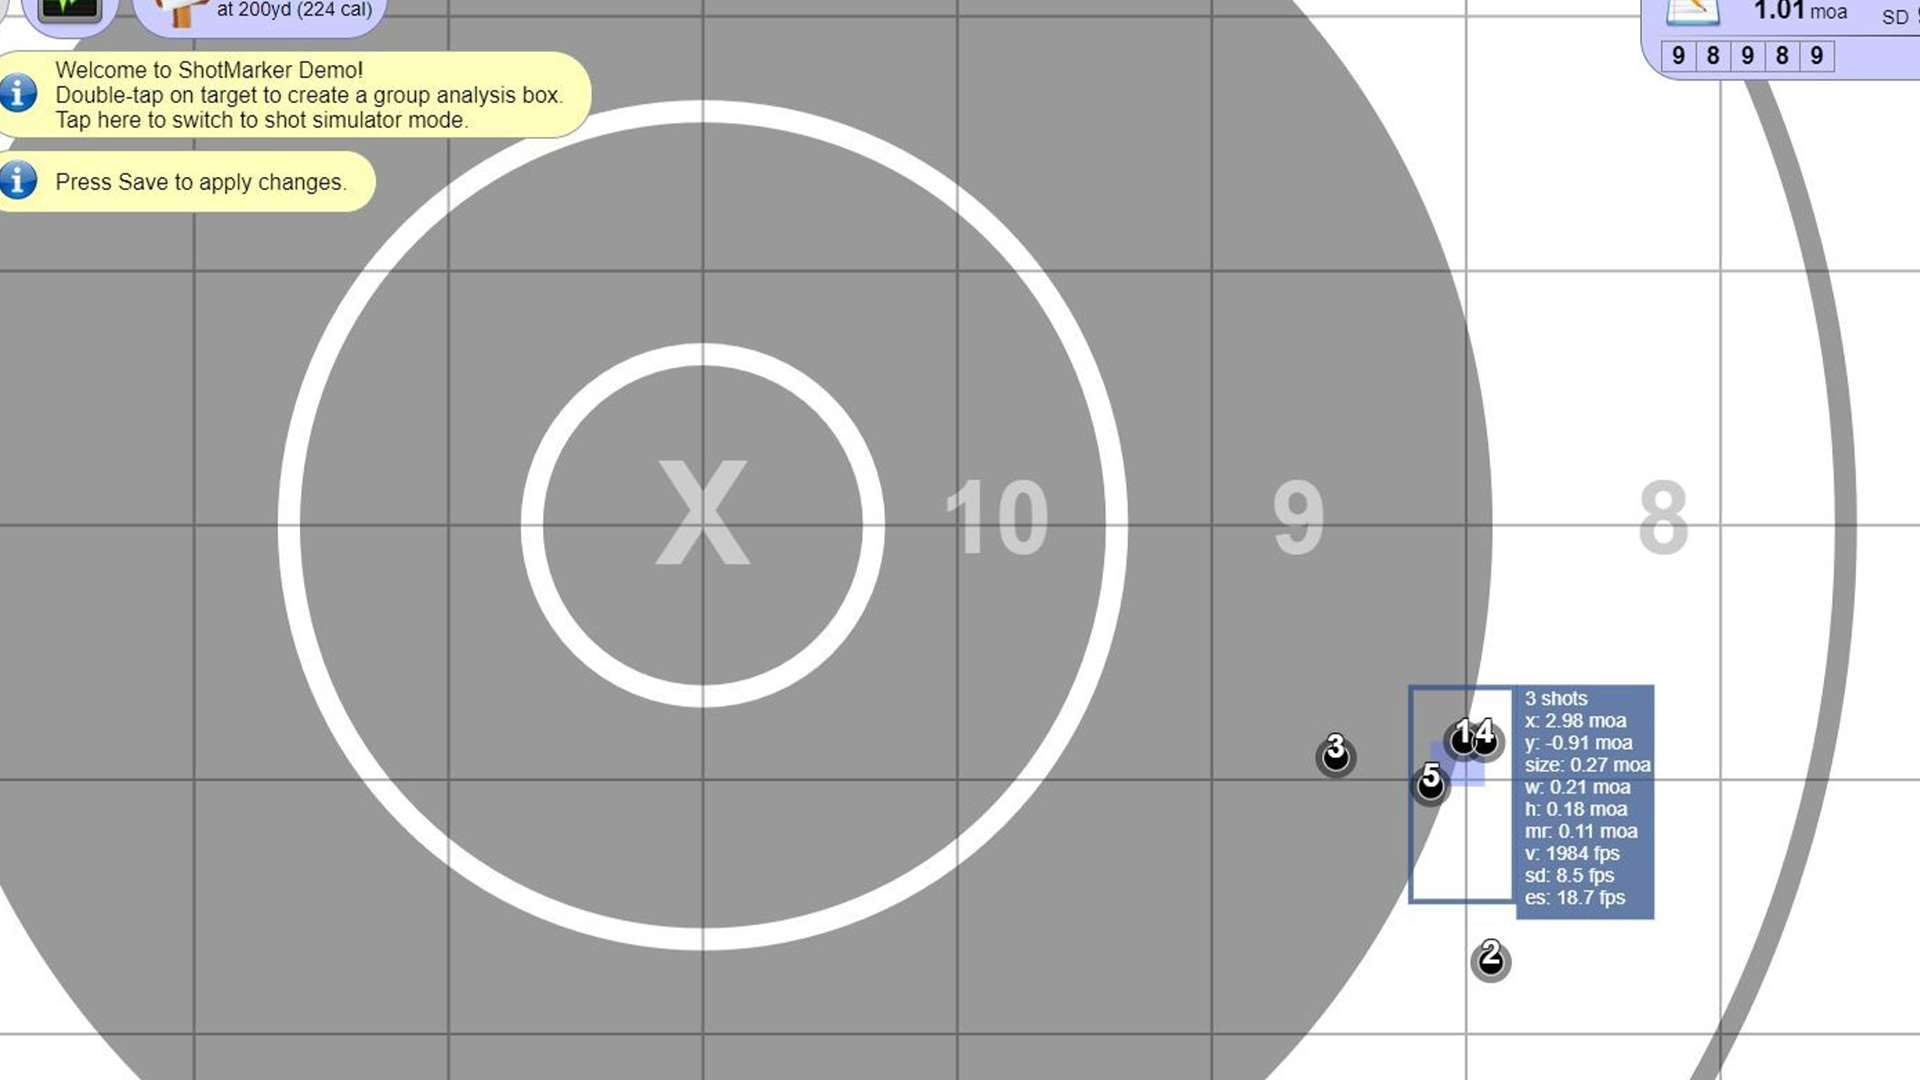Click '3 shots' in group analysis stats
The width and height of the screenshot is (1920, 1080).
pos(1556,698)
